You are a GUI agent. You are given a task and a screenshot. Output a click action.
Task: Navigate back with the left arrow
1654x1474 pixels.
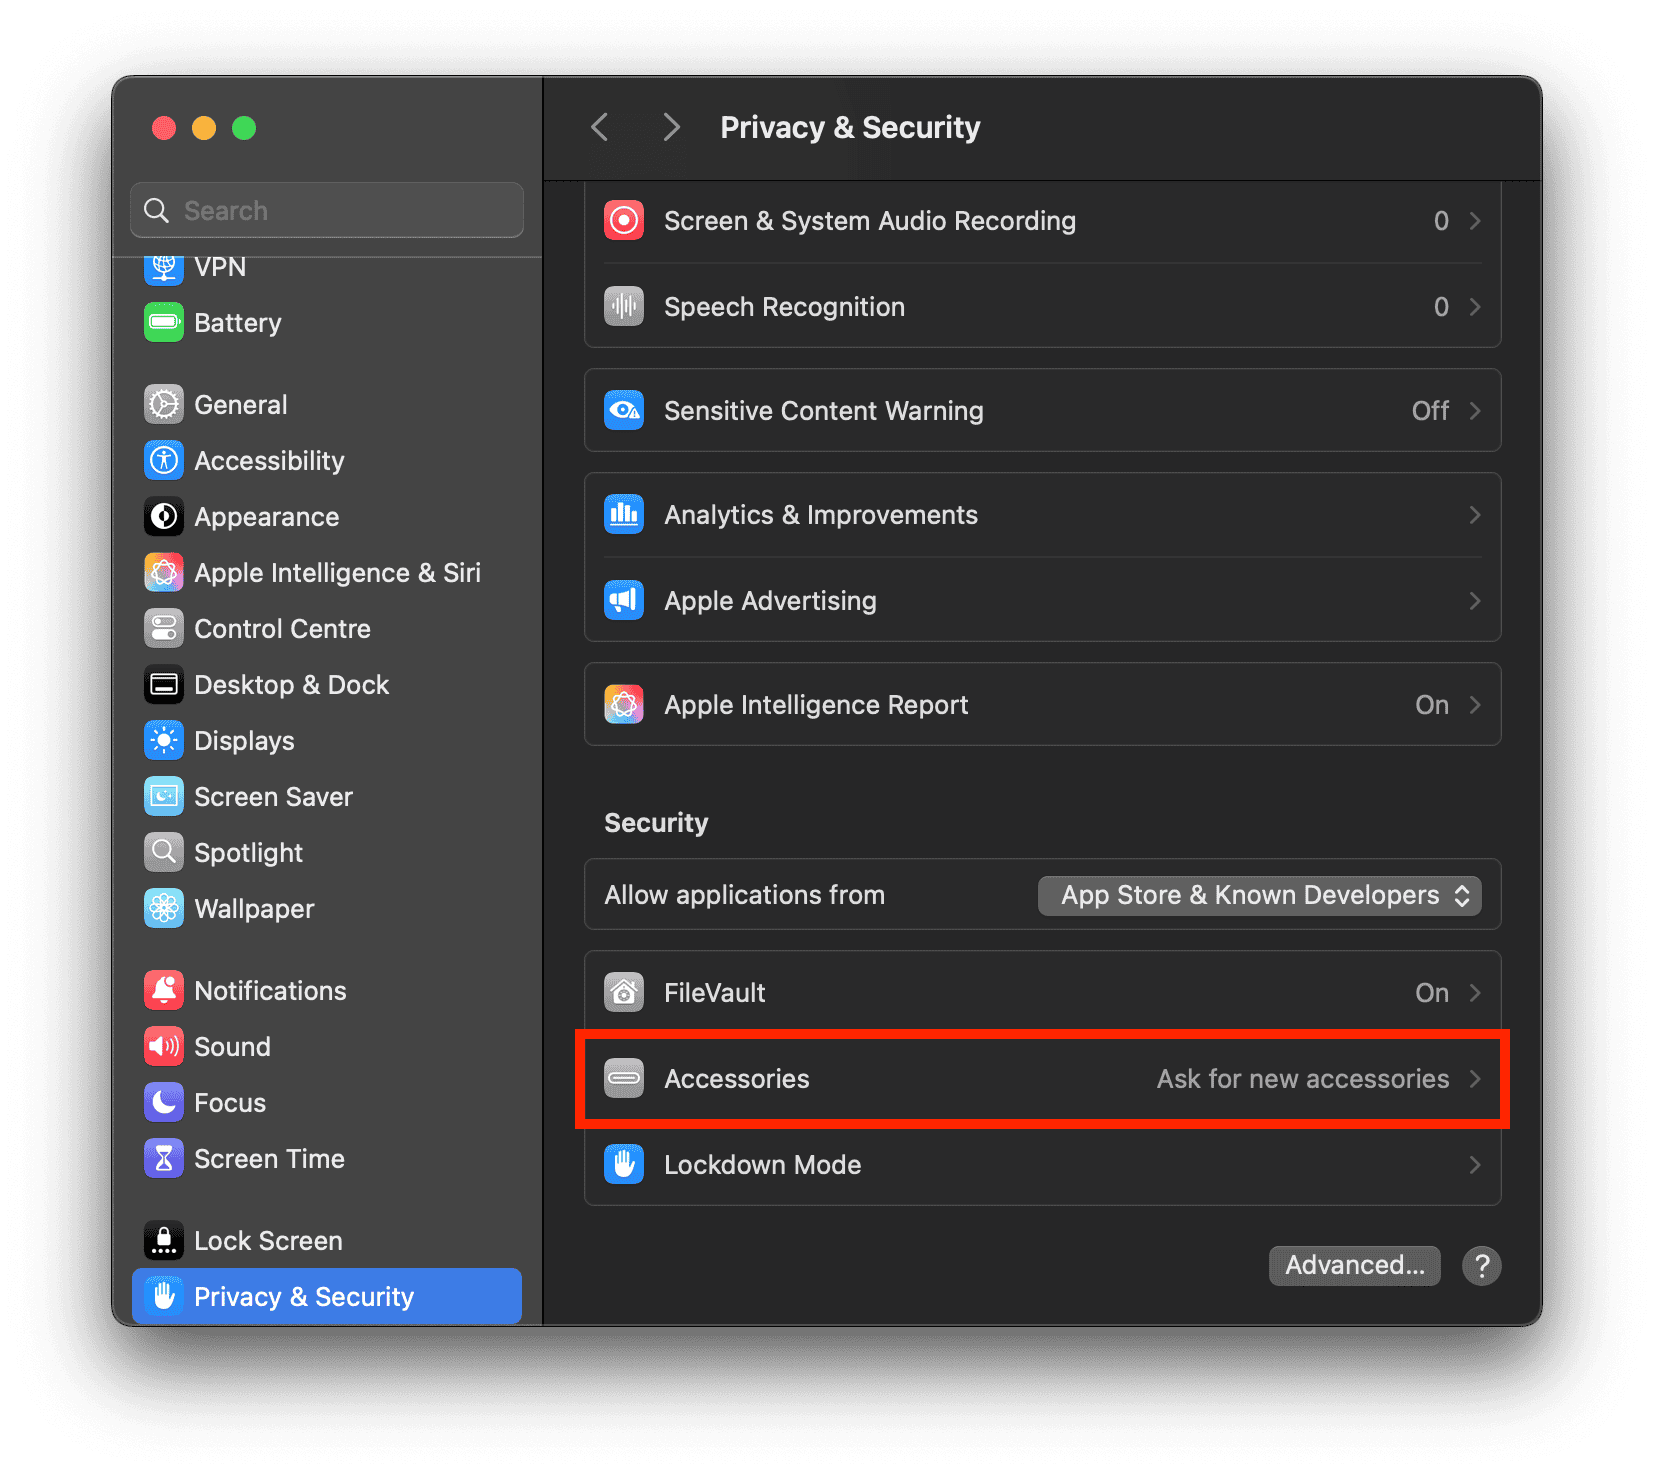(600, 127)
